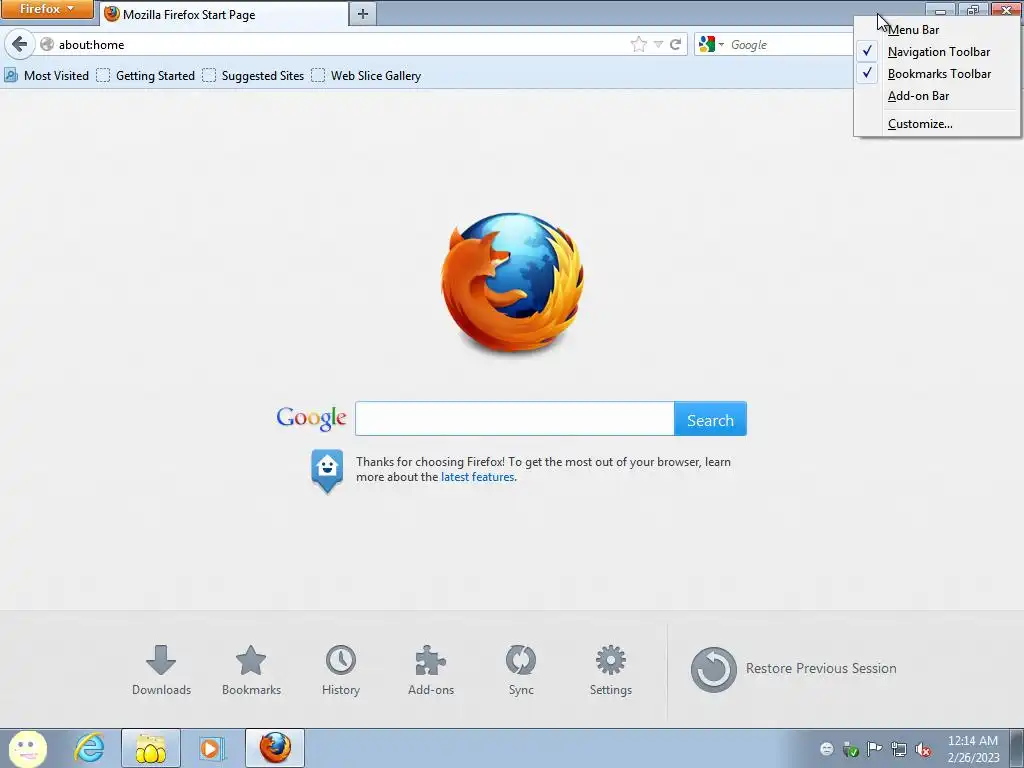Reload the page with refresh icon
Image resolution: width=1024 pixels, height=768 pixels.
click(x=675, y=44)
